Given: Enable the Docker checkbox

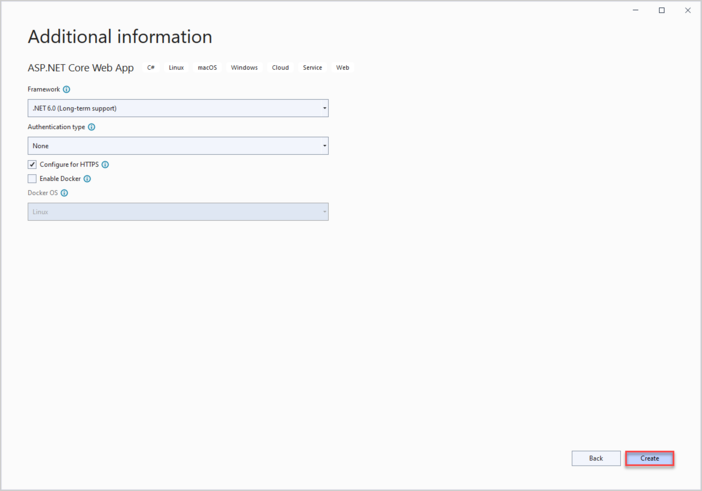Looking at the screenshot, I should point(32,179).
